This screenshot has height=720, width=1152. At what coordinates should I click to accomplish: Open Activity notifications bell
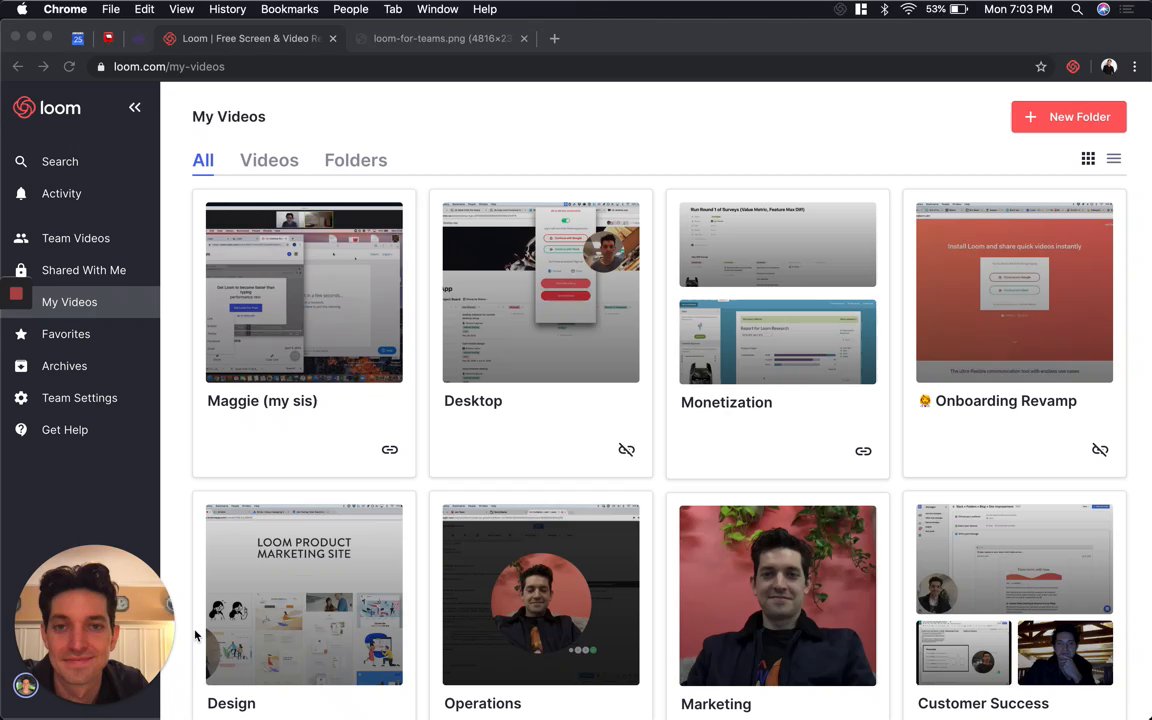[x=21, y=193]
